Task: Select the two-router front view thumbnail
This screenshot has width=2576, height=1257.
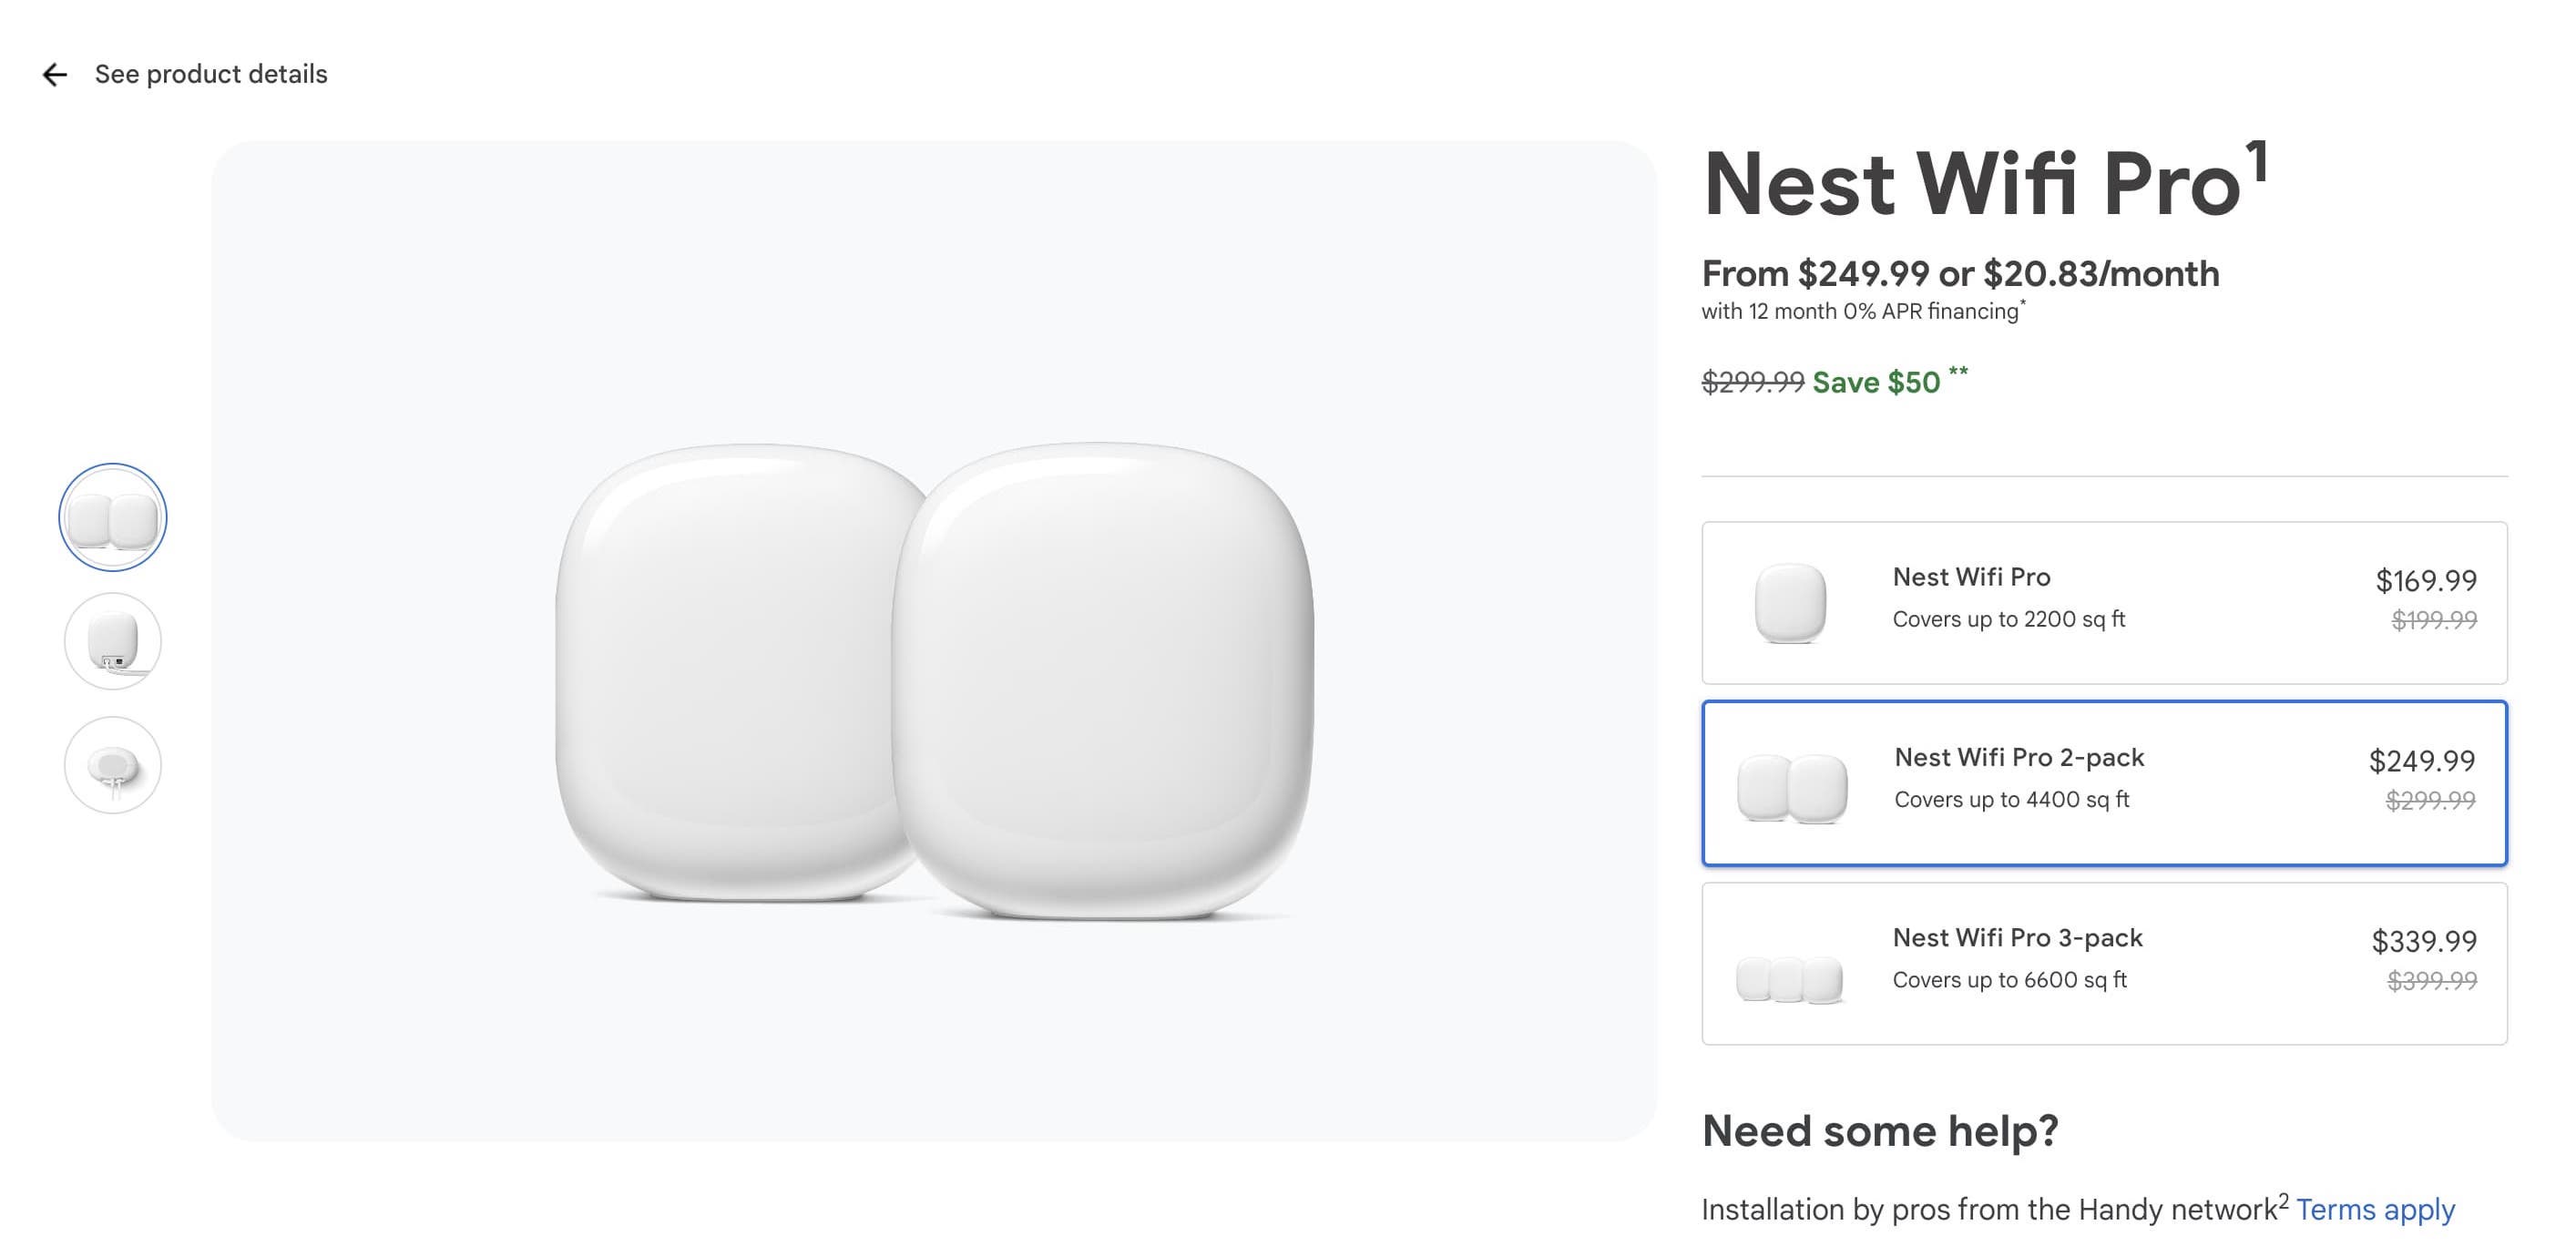Action: pos(113,517)
